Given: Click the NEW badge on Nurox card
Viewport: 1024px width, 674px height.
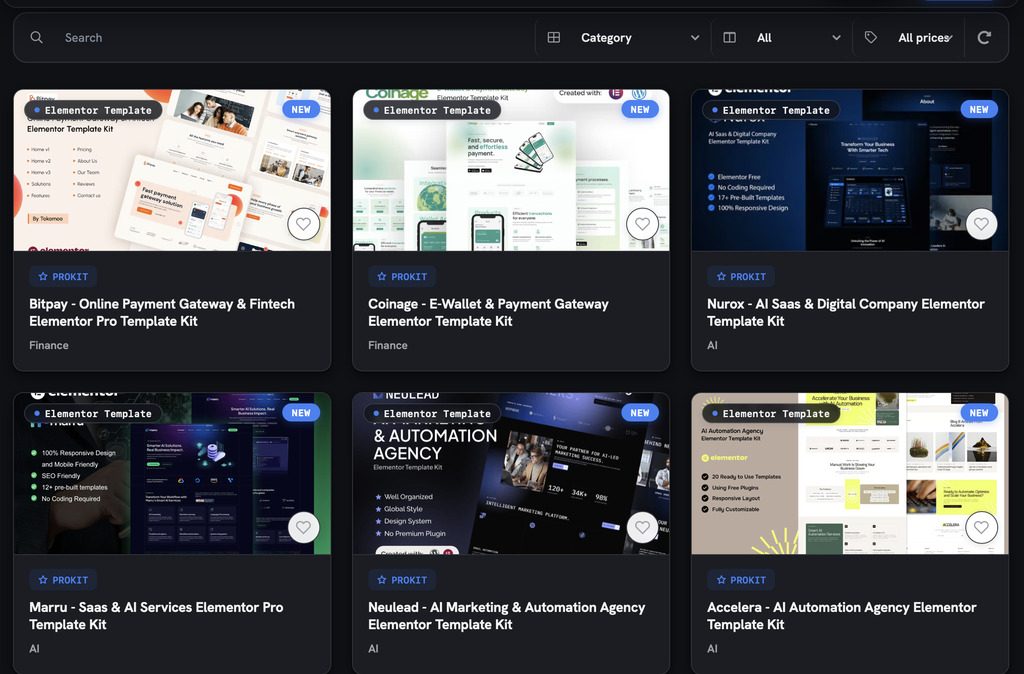Looking at the screenshot, I should point(979,110).
